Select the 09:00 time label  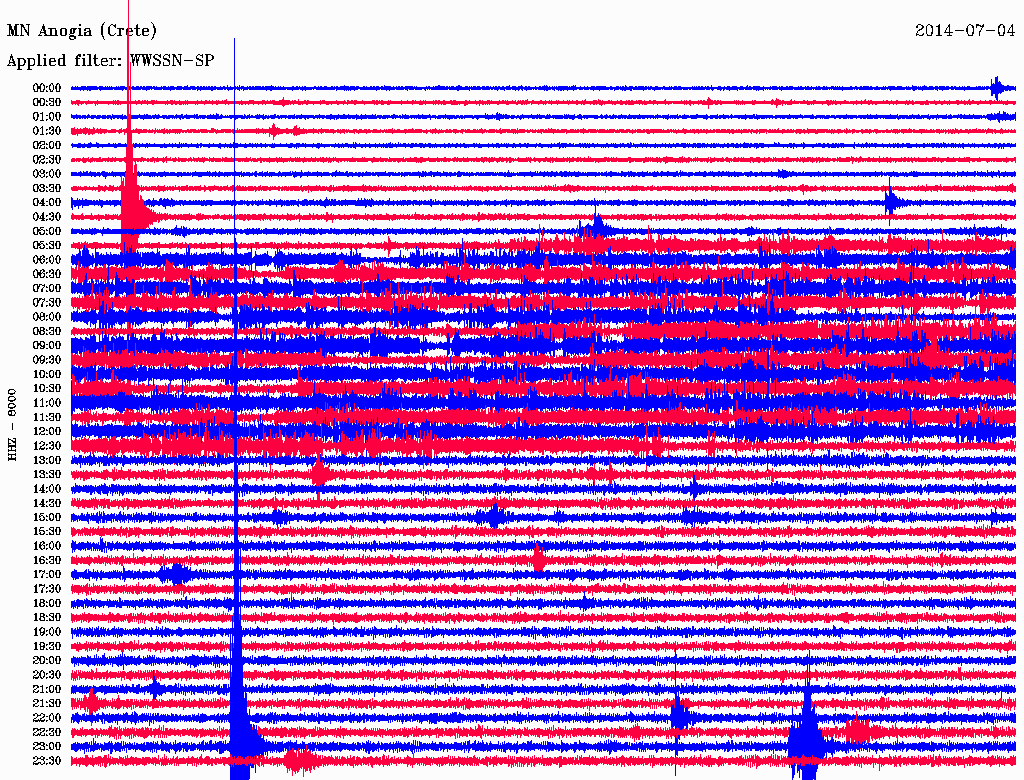pos(47,346)
